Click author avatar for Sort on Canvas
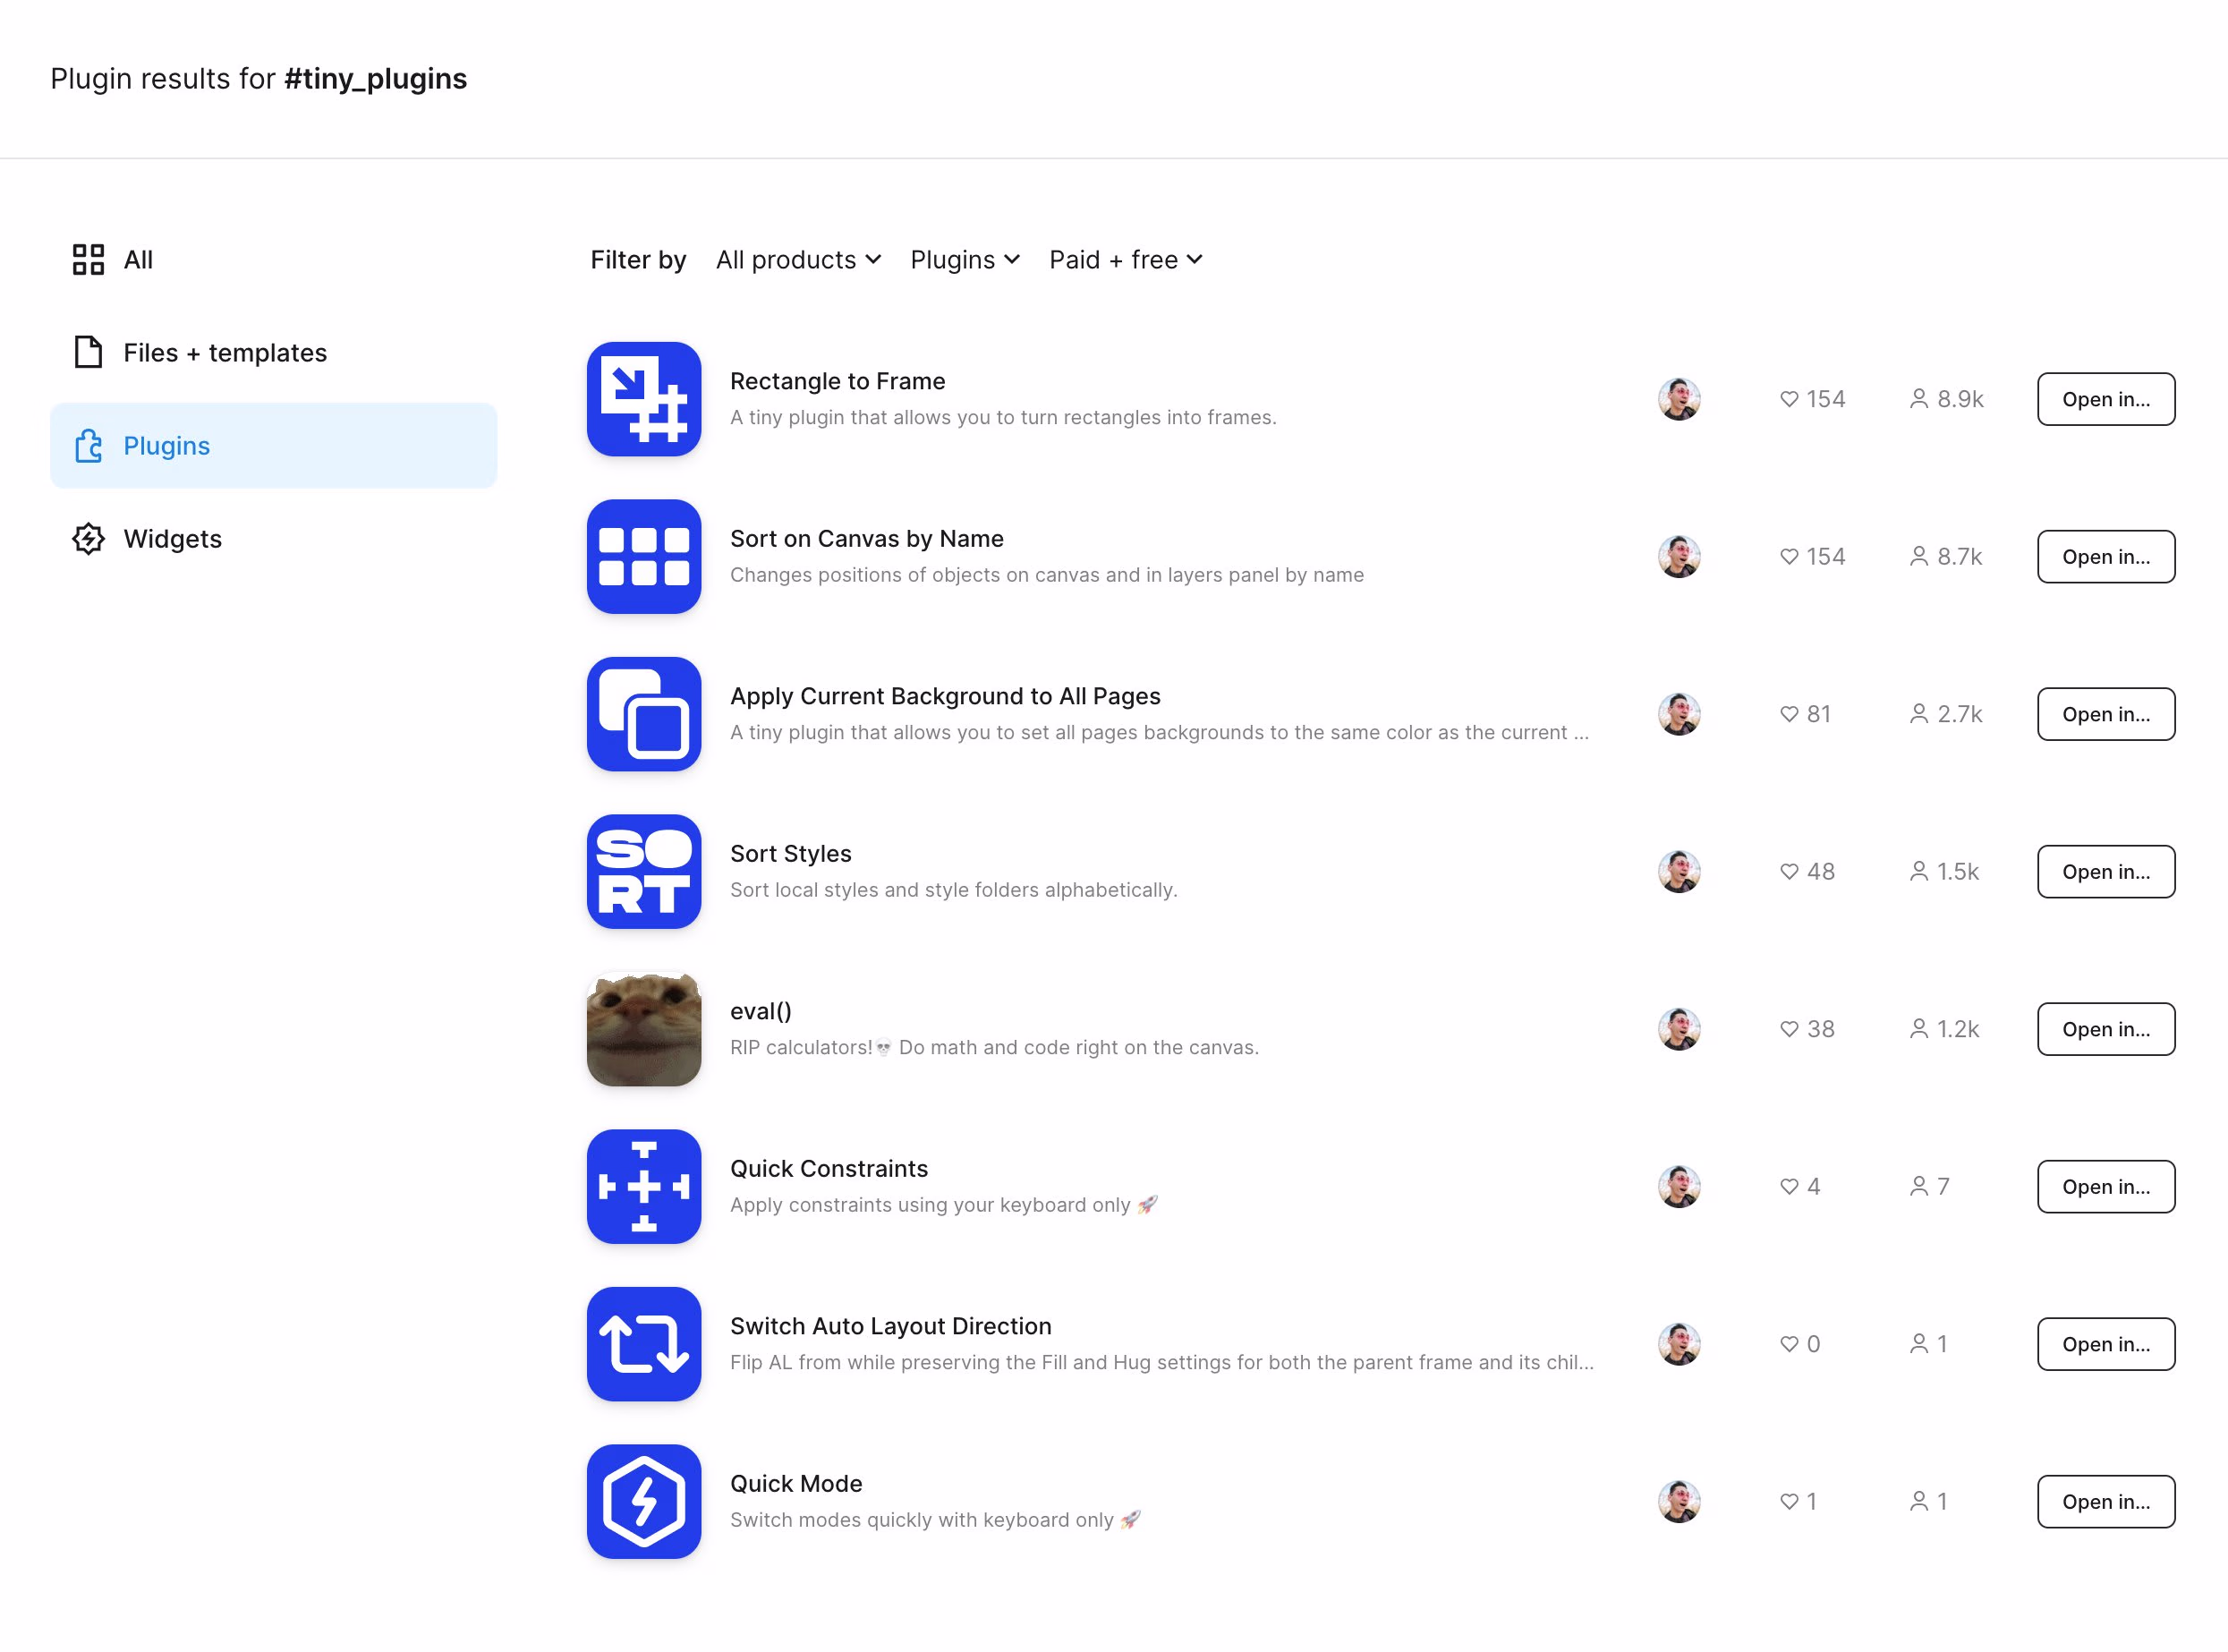The height and width of the screenshot is (1652, 2228). pos(1678,556)
